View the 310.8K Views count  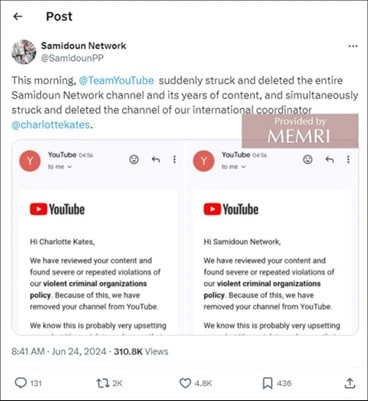(x=141, y=351)
